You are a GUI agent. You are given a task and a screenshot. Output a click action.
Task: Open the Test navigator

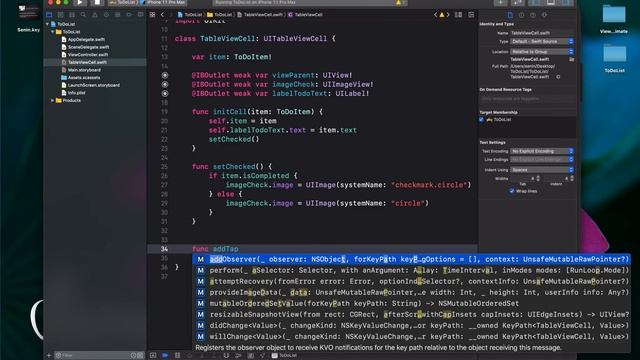[x=106, y=15]
